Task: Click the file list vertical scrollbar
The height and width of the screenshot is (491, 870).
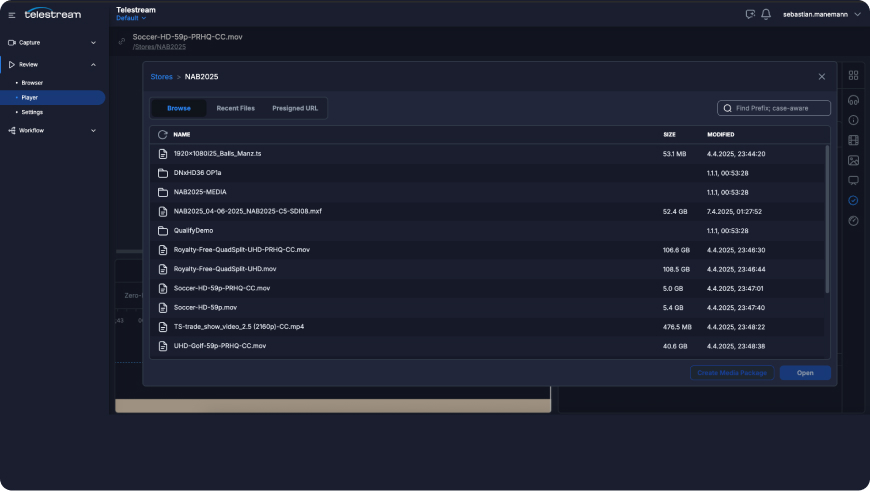Action: pyautogui.click(x=826, y=218)
